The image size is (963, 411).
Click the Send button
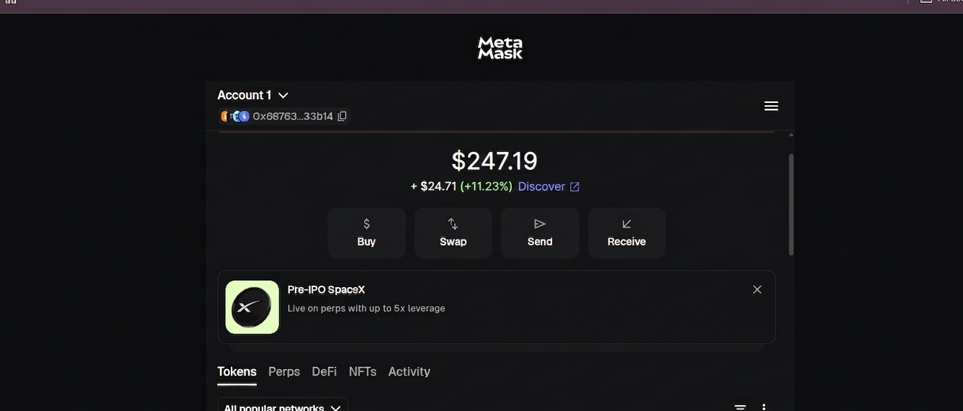(540, 233)
